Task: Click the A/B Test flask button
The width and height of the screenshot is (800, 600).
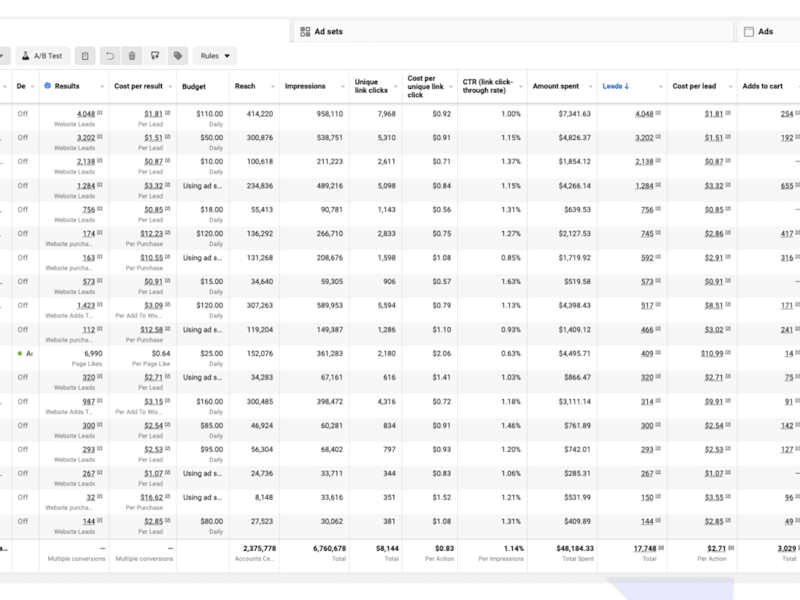Action: pyautogui.click(x=42, y=56)
